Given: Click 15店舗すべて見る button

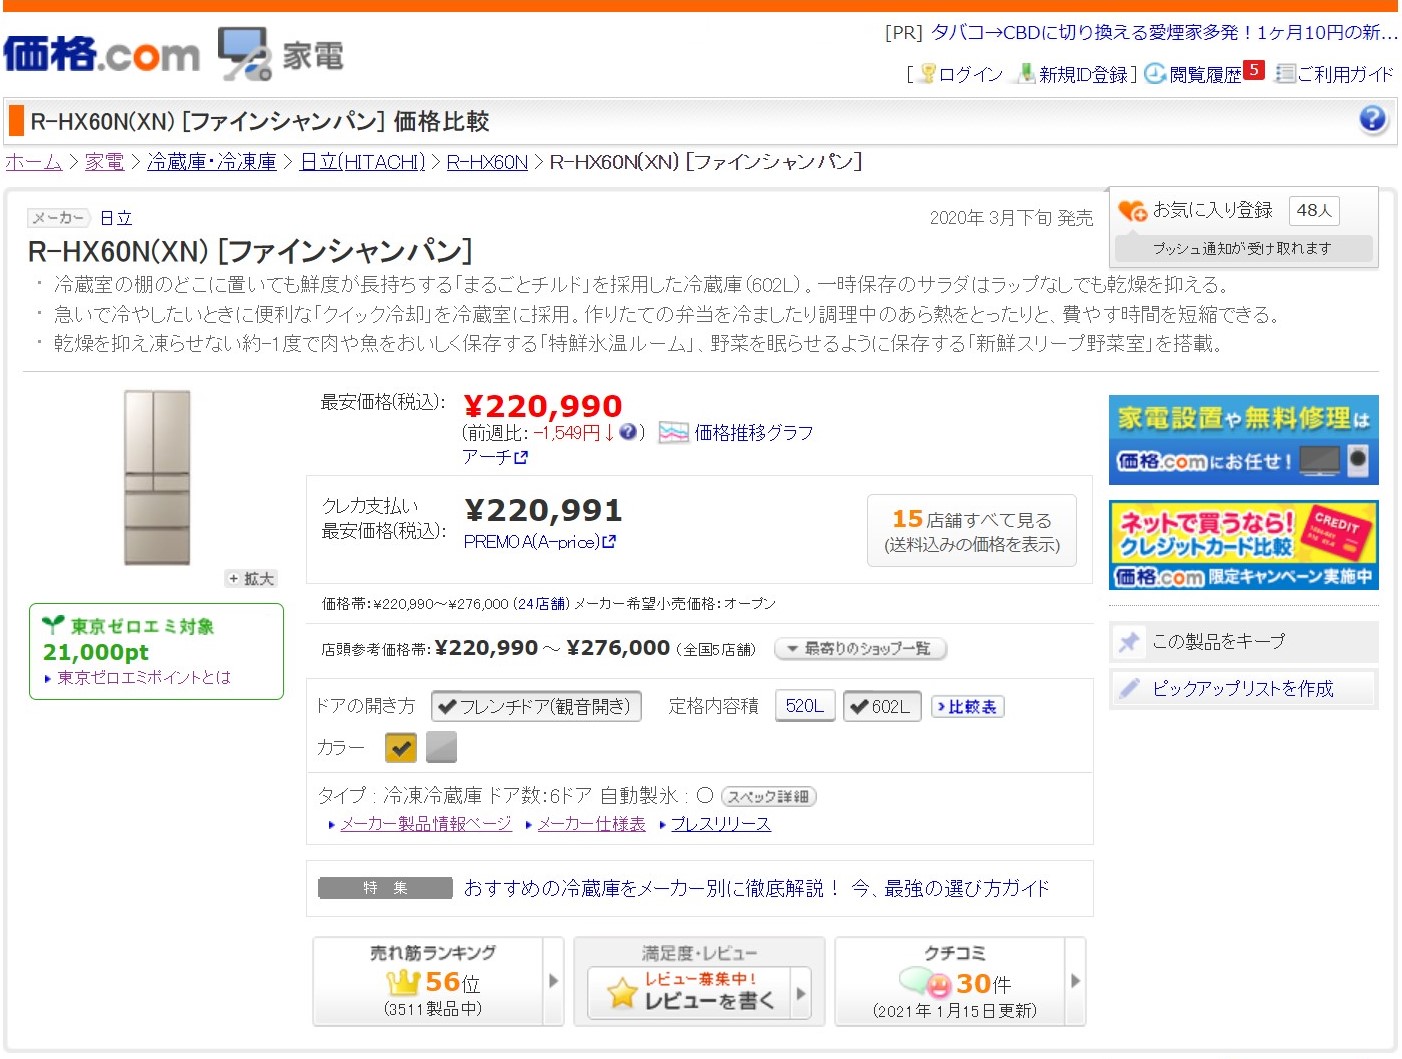Looking at the screenshot, I should 972,531.
